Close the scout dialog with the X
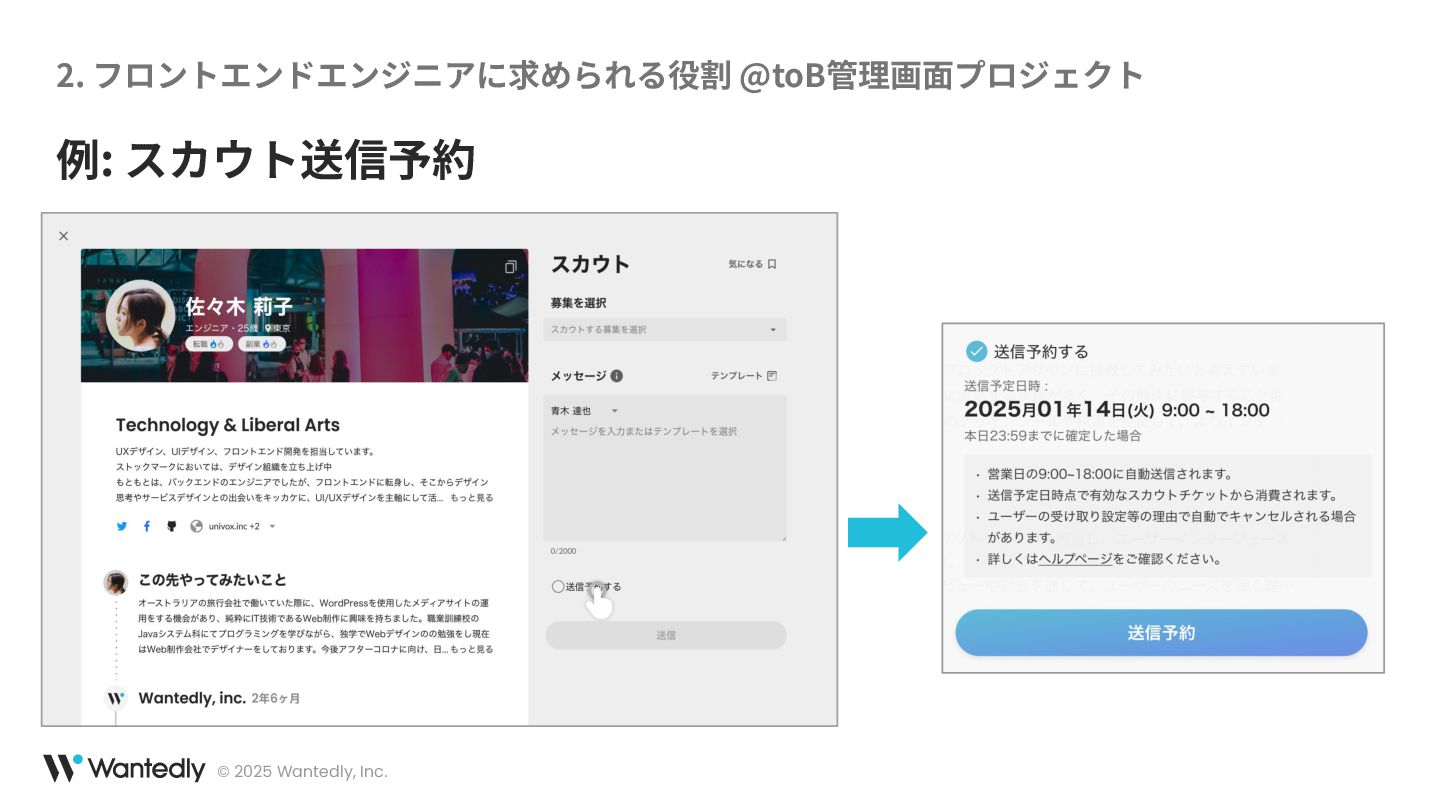 [x=63, y=236]
